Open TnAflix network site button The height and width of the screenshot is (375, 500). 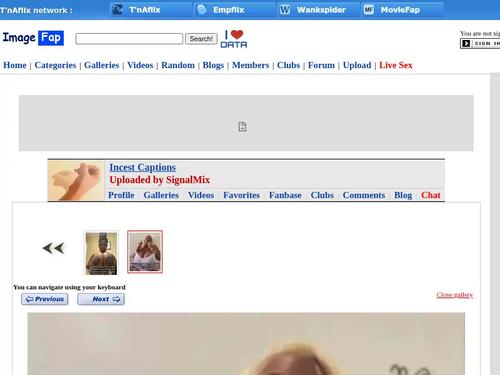click(151, 10)
